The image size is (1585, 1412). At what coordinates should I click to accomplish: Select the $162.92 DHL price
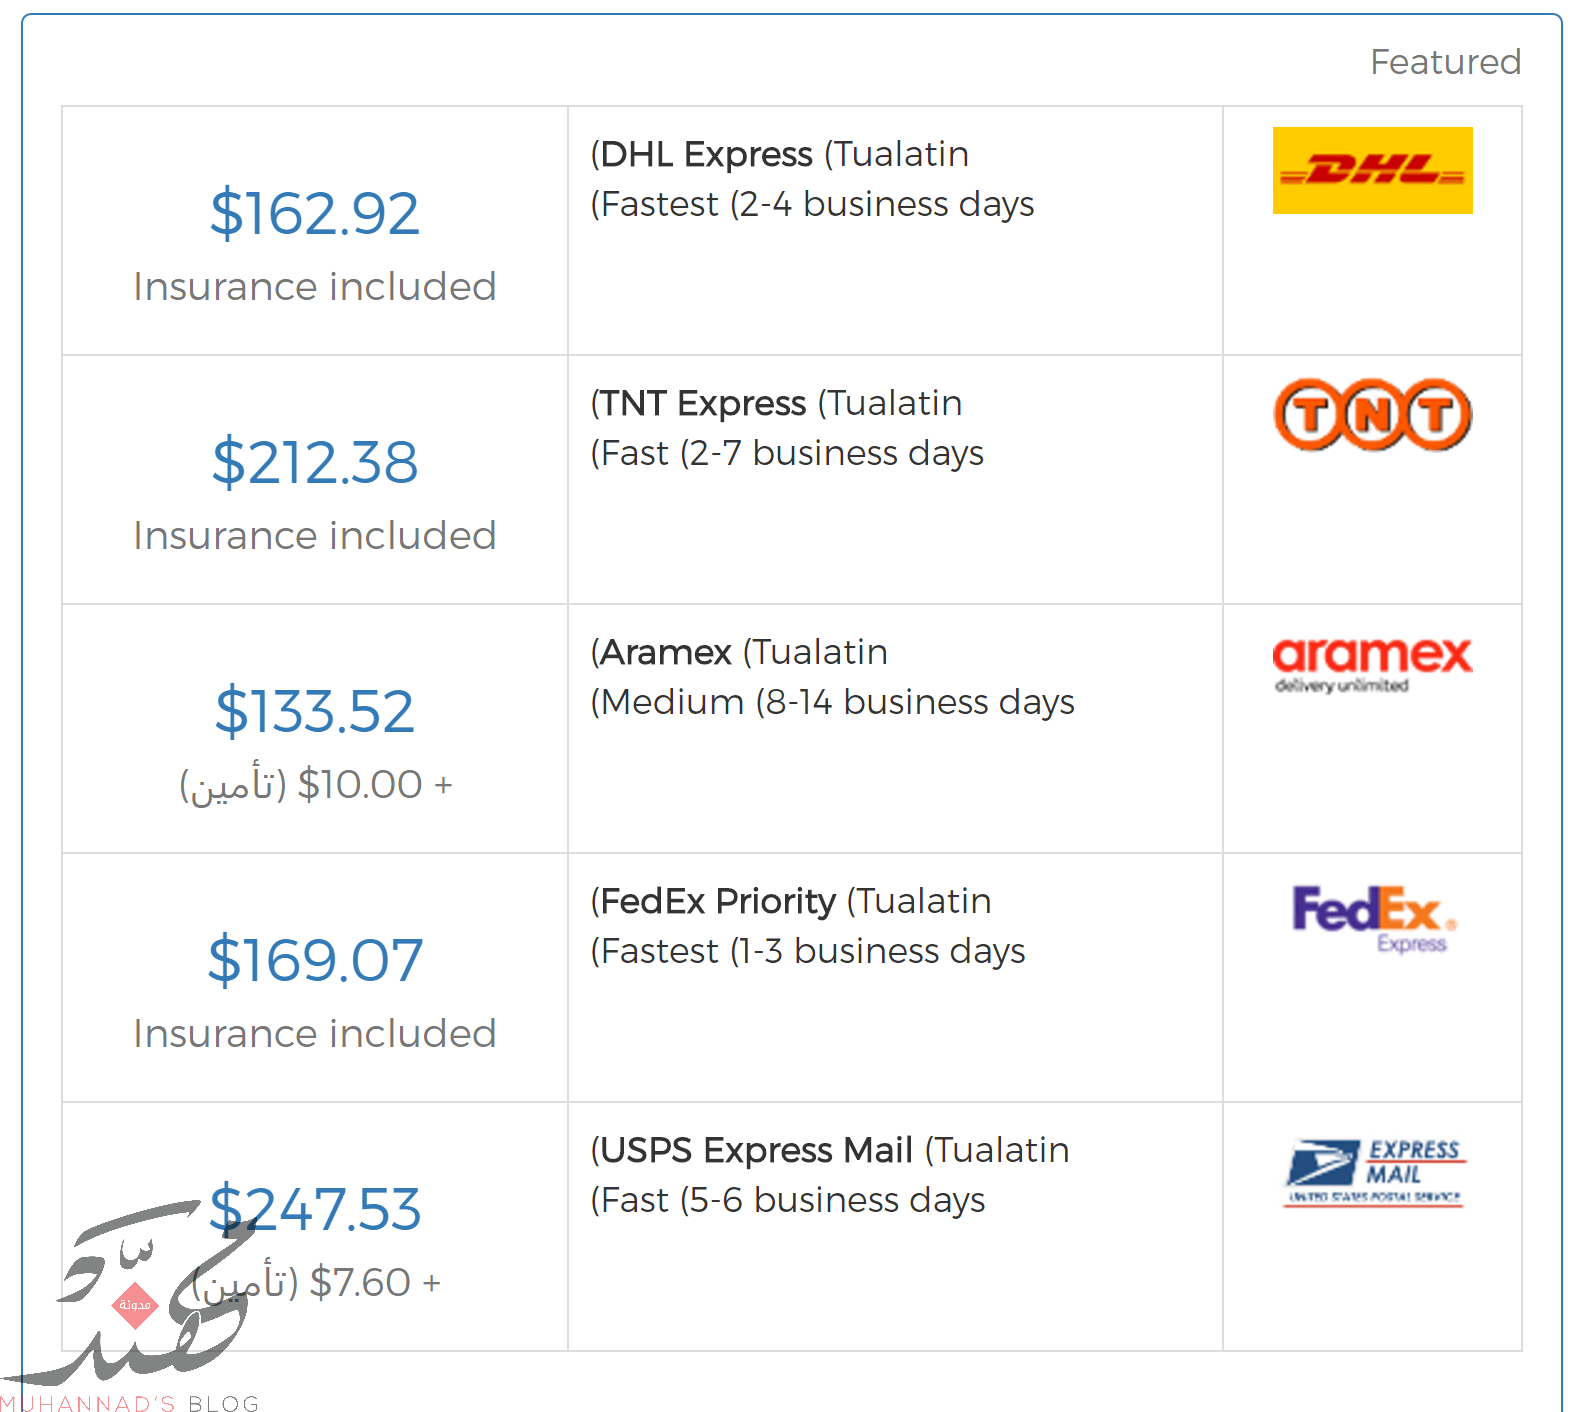tap(315, 213)
